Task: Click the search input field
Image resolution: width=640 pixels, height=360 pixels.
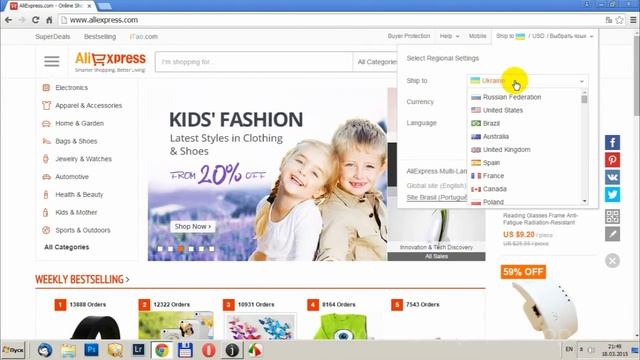Action: tap(254, 62)
